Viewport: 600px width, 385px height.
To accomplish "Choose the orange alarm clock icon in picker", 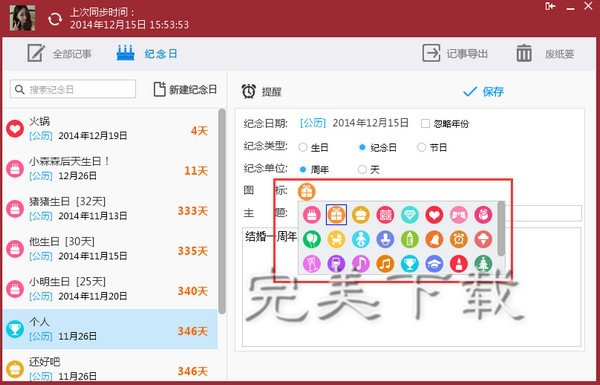I will 459,239.
